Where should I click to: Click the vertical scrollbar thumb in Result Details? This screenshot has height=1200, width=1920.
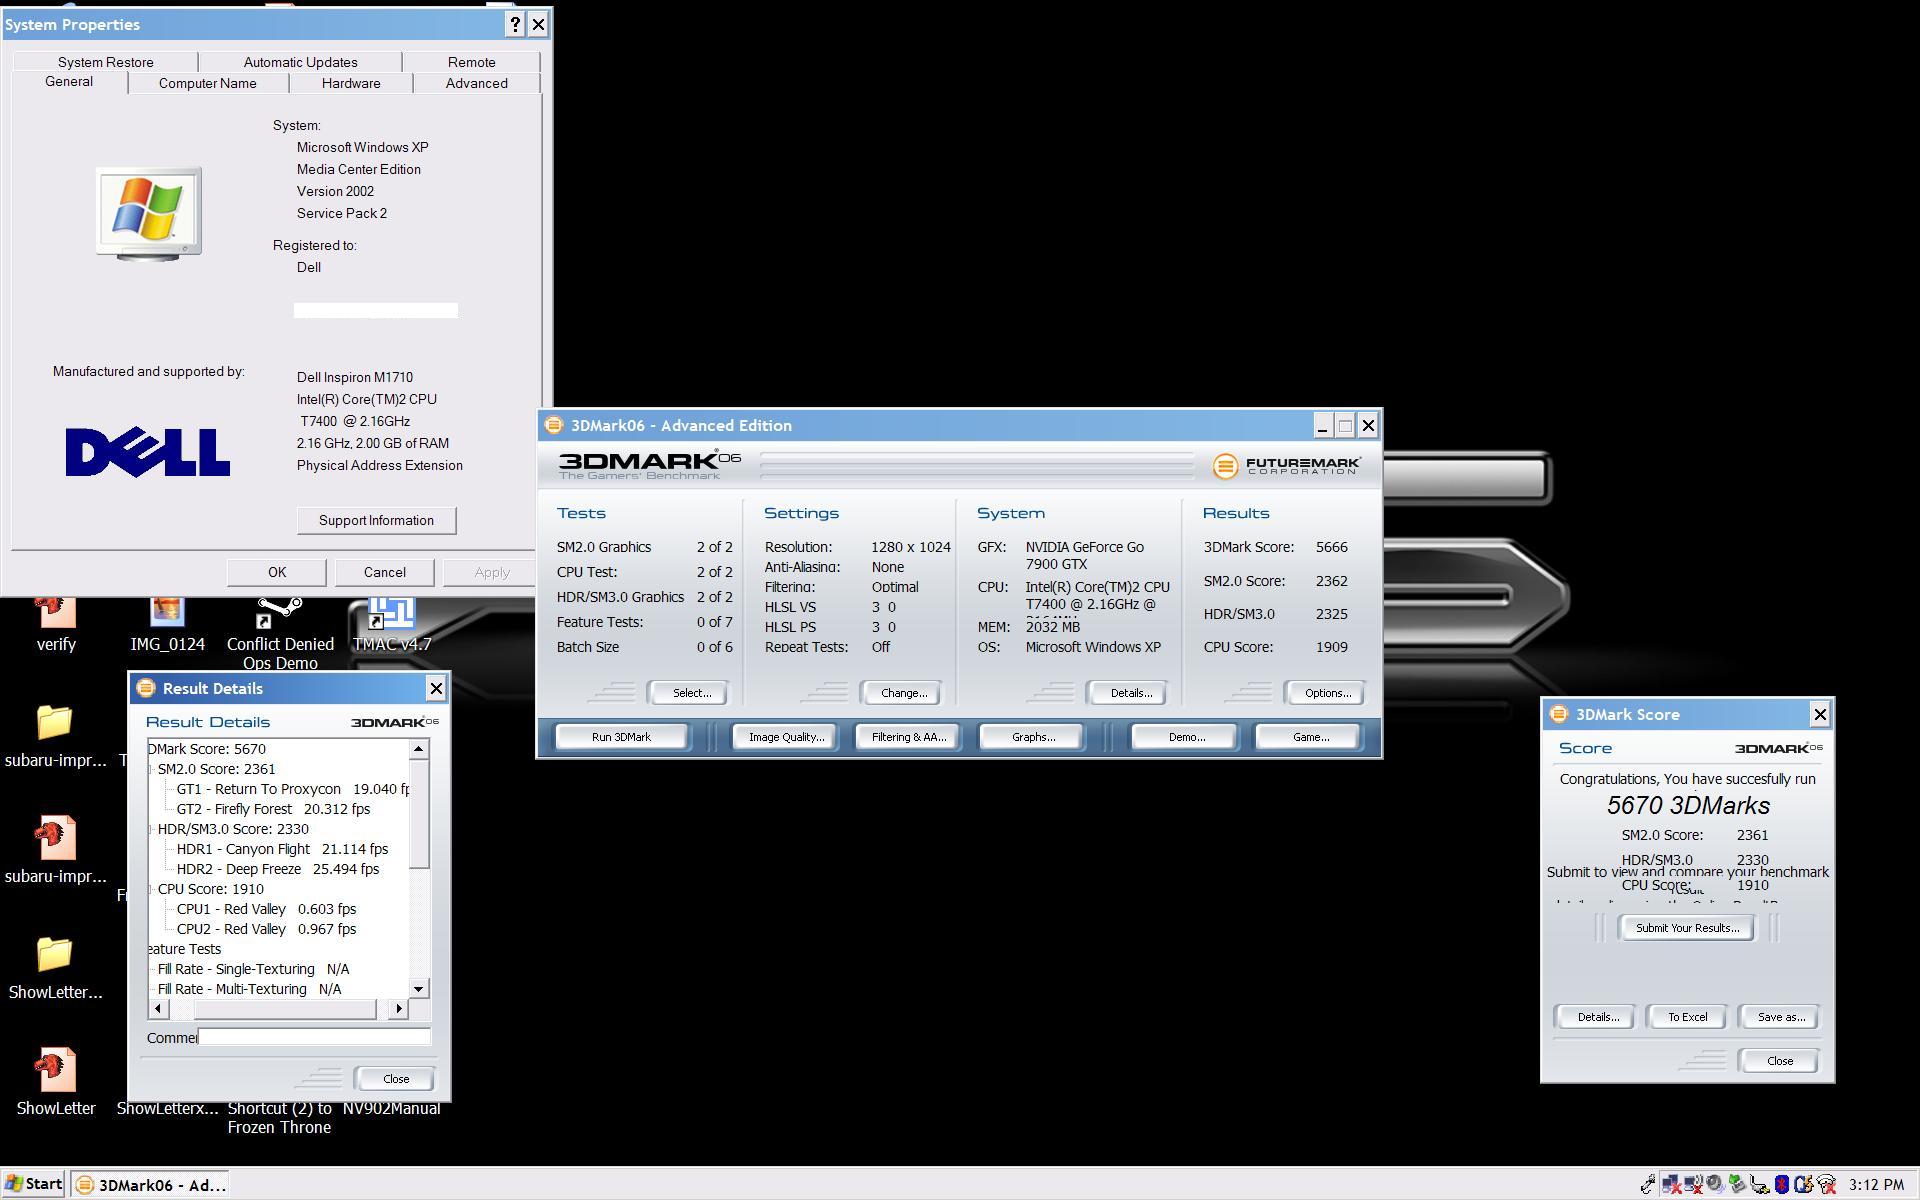(x=419, y=813)
